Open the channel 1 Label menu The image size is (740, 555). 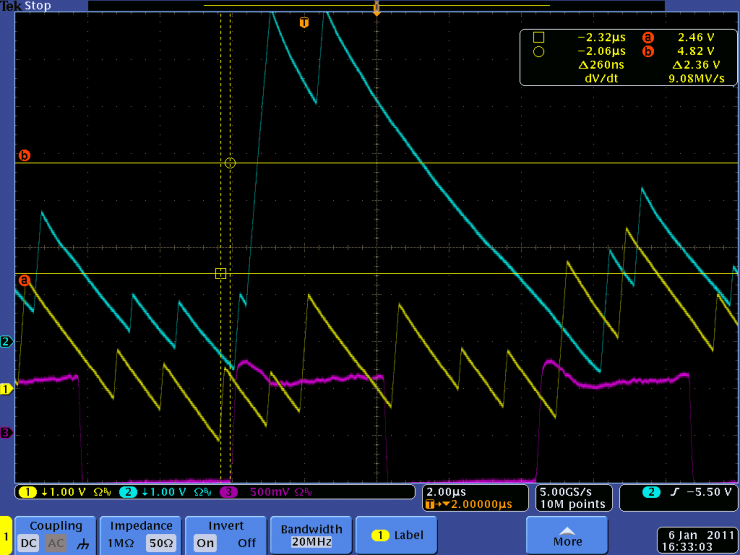(396, 535)
